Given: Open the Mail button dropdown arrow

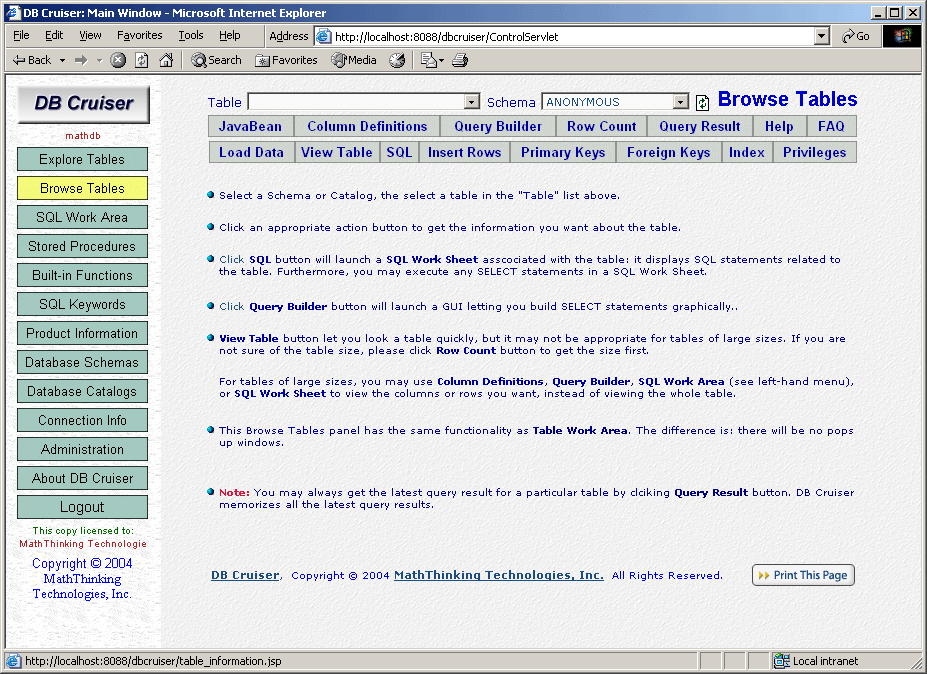Looking at the screenshot, I should pos(441,60).
